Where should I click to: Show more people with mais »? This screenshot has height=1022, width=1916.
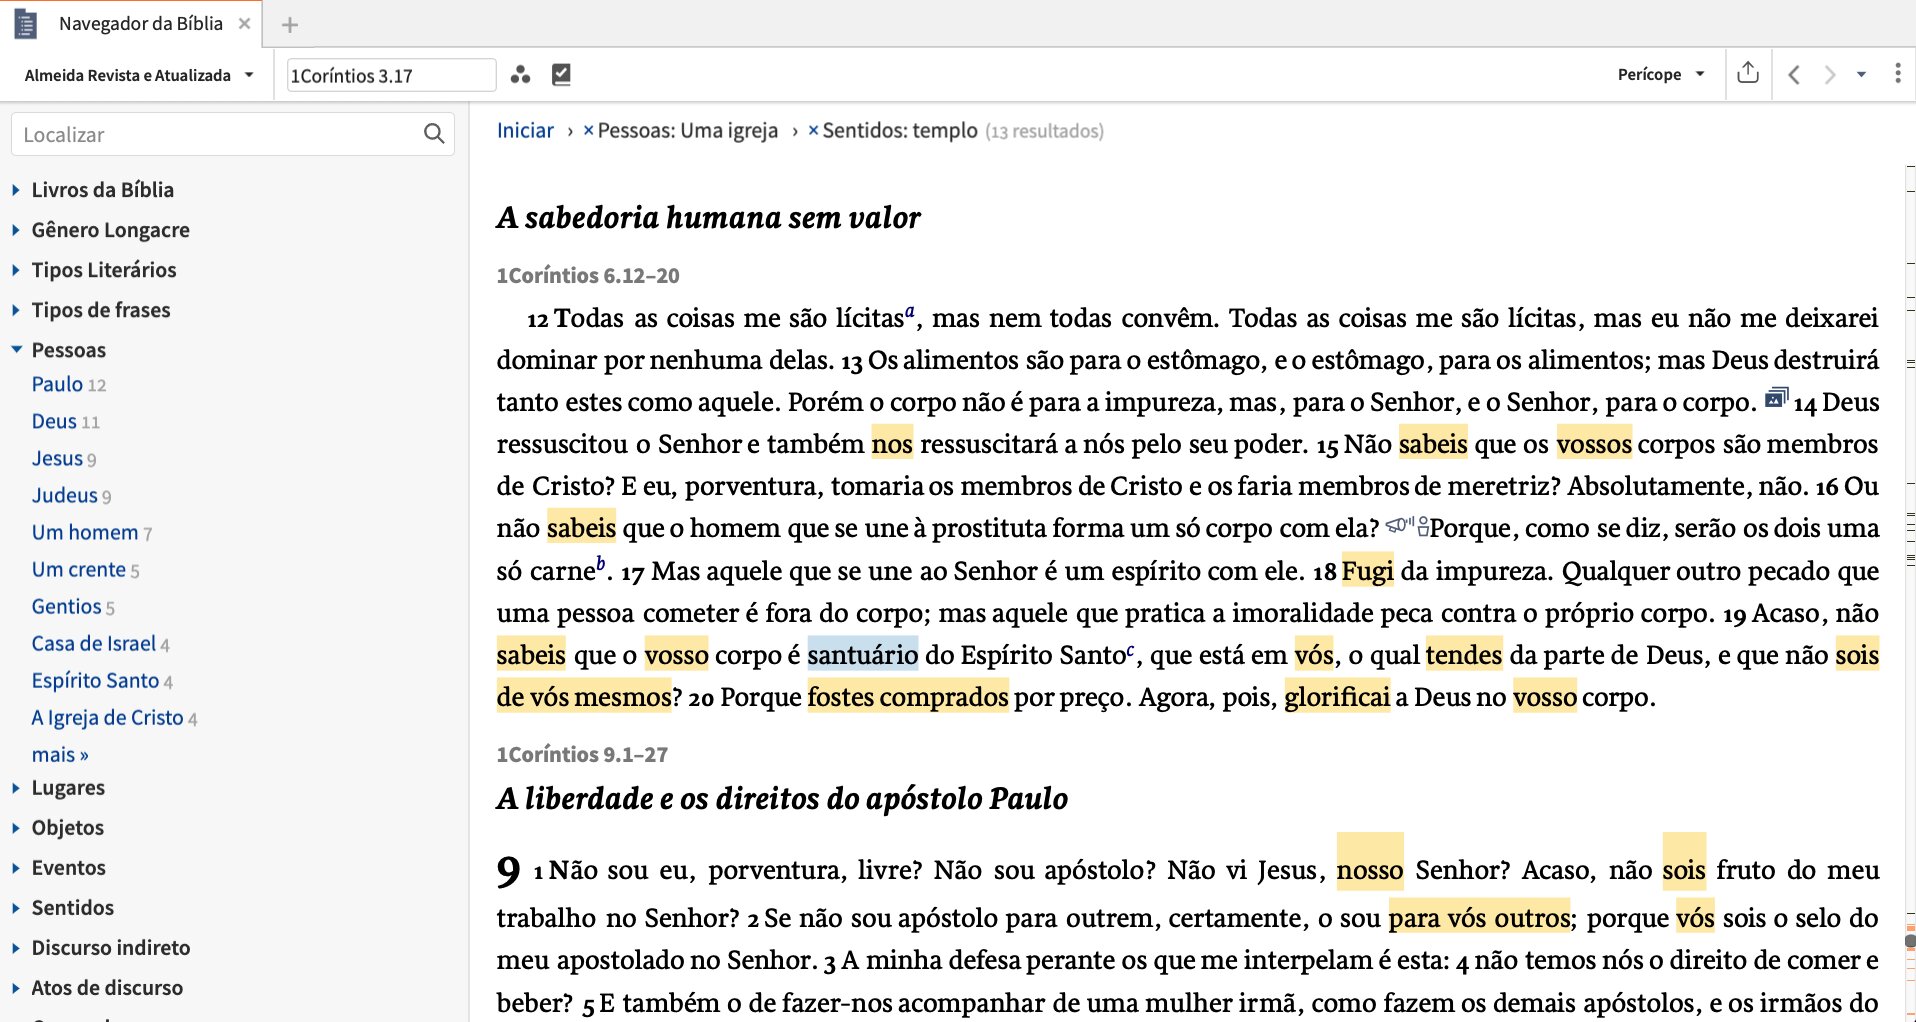[60, 755]
